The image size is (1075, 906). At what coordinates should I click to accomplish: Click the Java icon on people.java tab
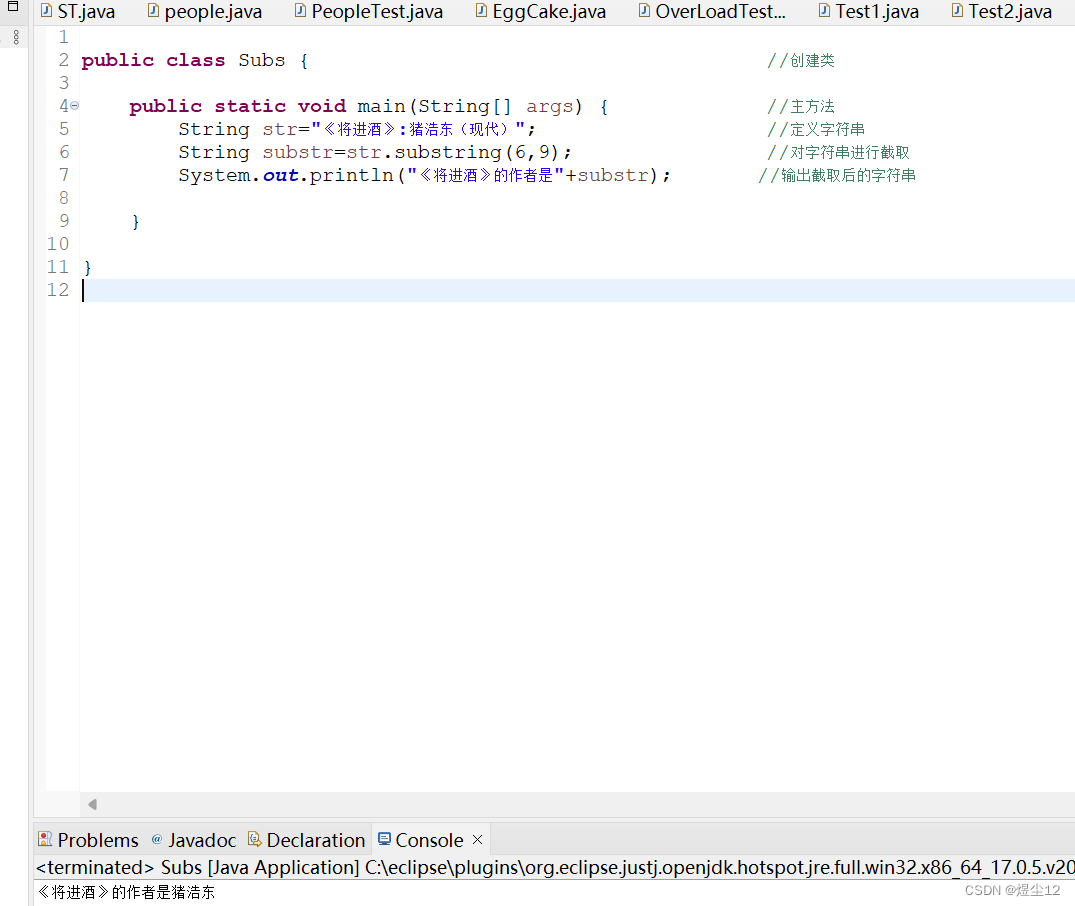(152, 11)
